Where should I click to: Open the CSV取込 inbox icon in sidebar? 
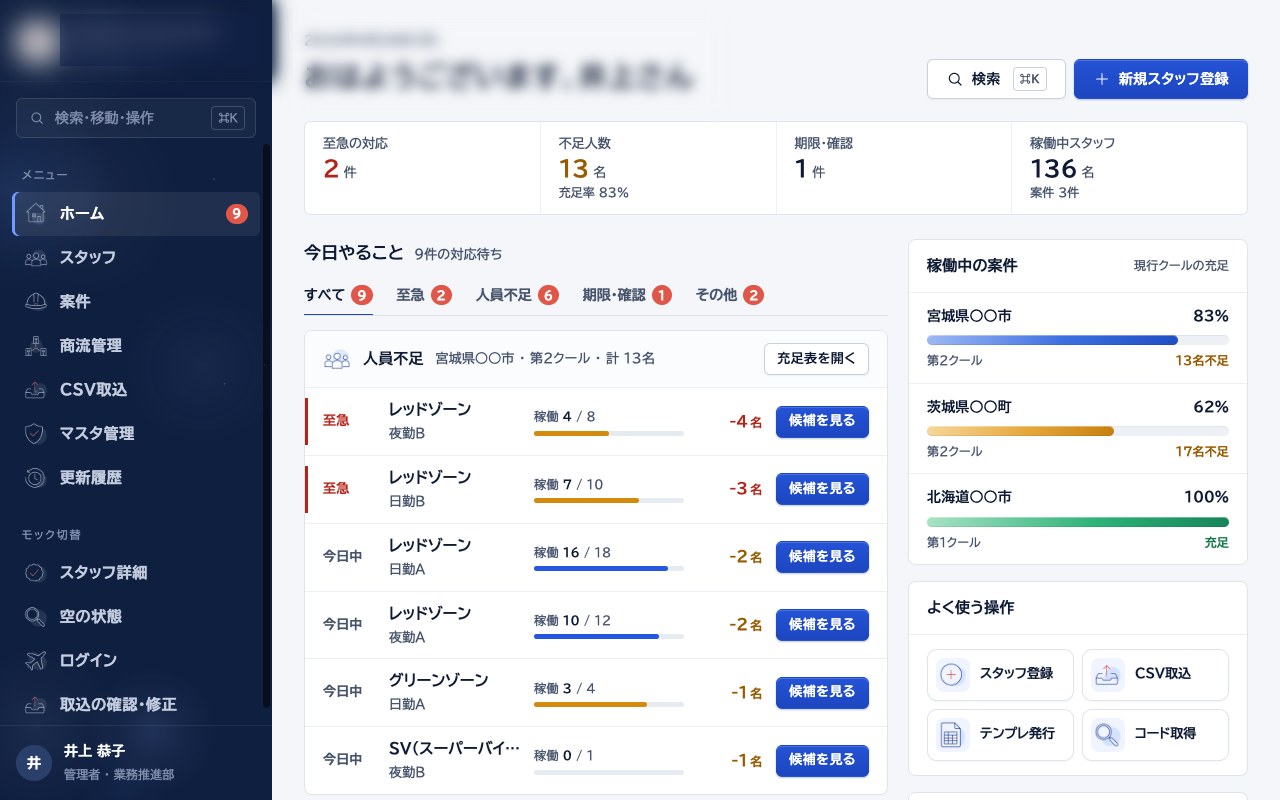click(x=36, y=389)
